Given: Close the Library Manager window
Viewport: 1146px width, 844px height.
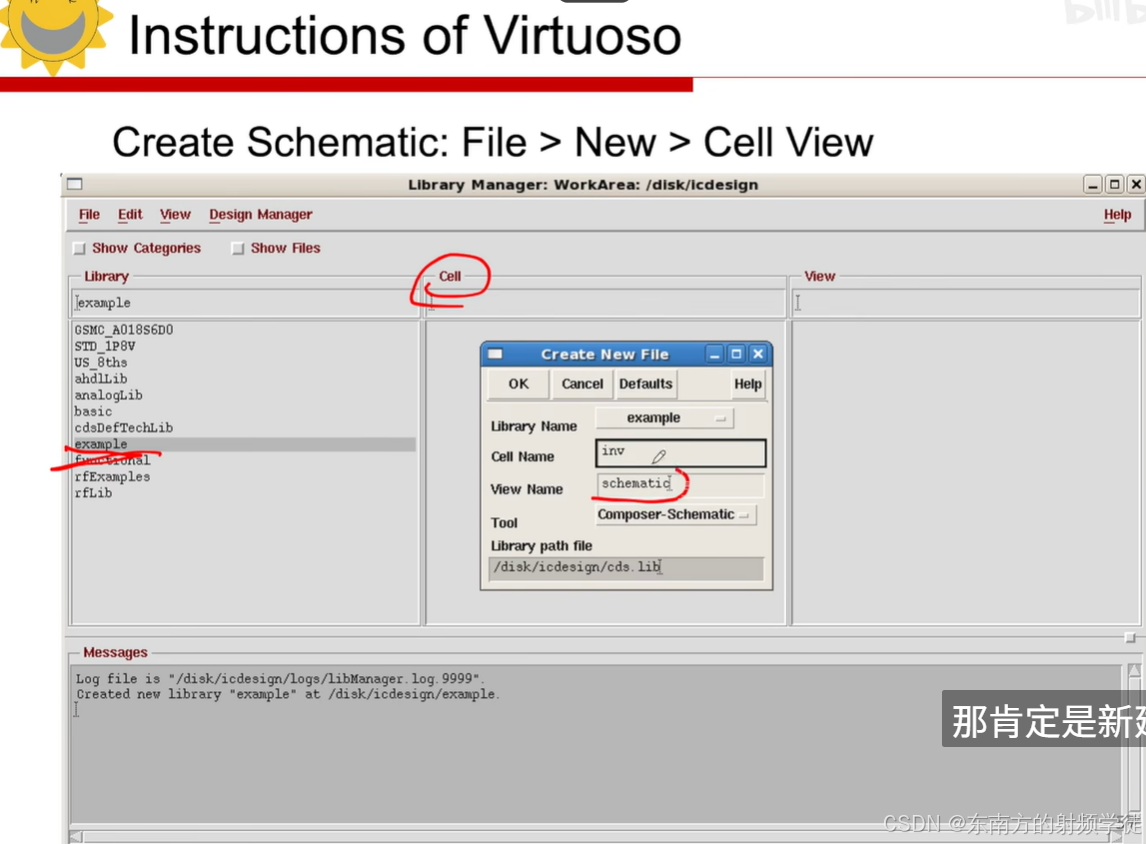Looking at the screenshot, I should [1136, 184].
